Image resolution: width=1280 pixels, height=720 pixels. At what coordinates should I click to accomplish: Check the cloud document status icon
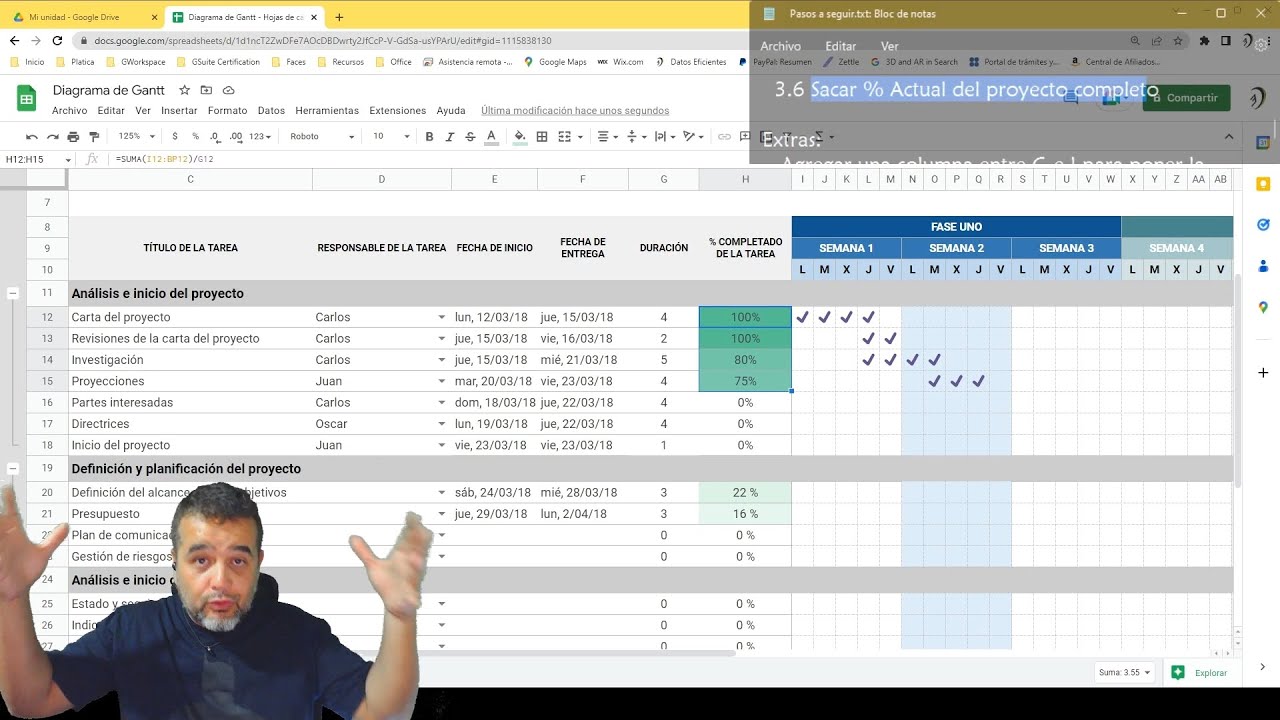click(229, 90)
